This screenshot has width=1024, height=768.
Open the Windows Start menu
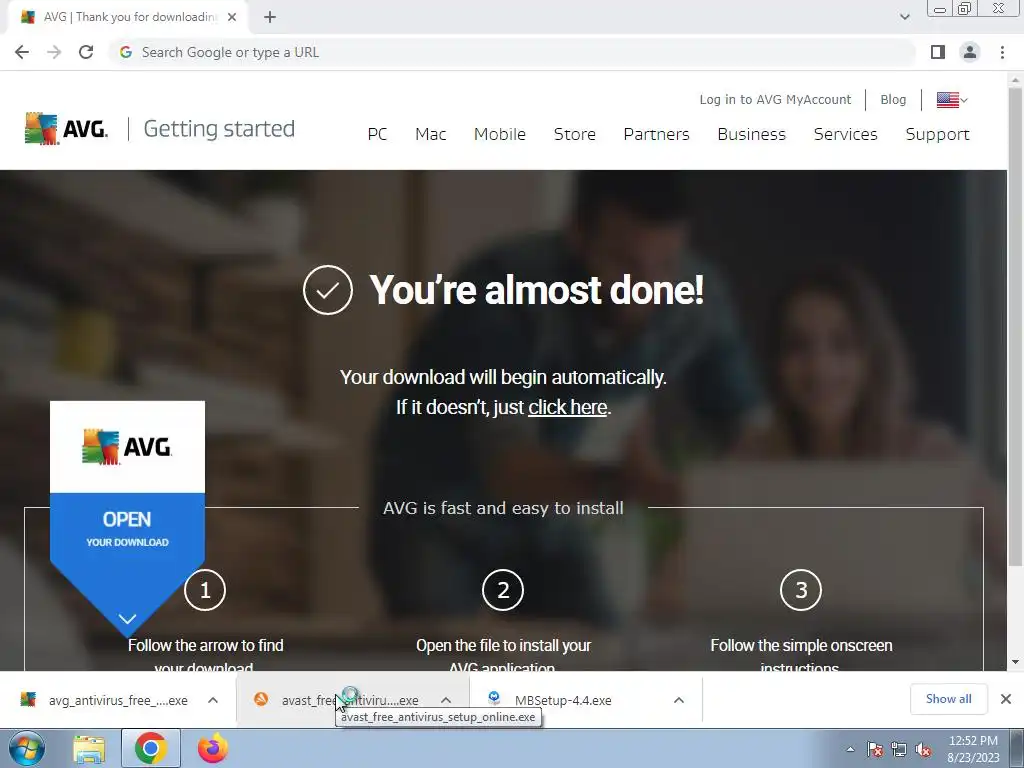pos(26,748)
